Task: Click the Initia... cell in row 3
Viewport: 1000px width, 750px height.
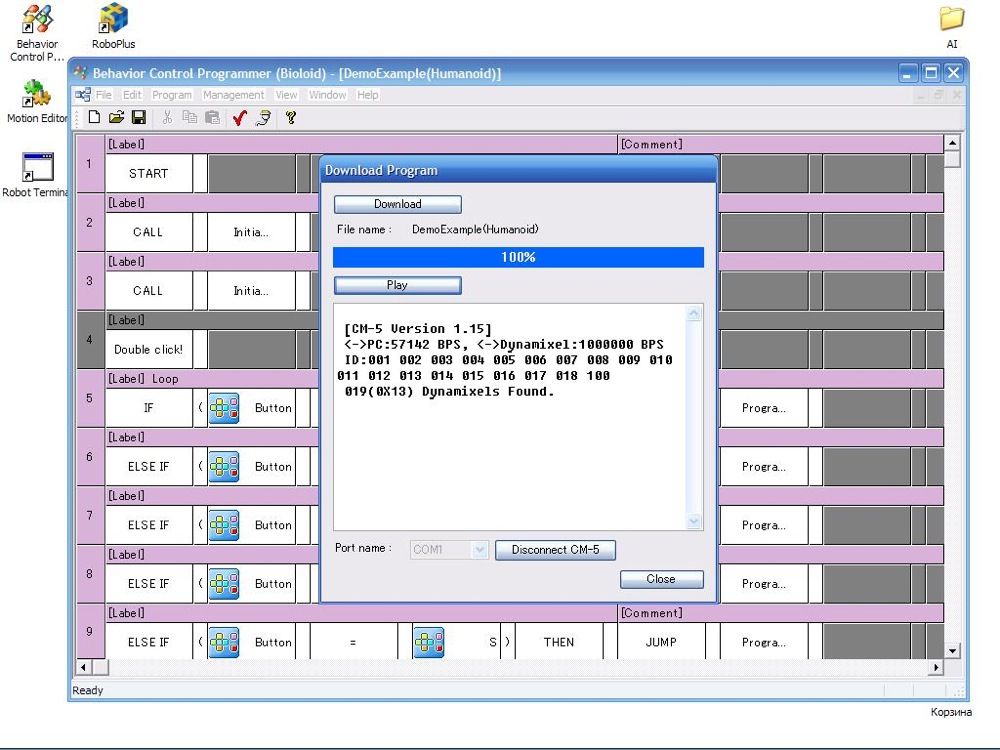Action: (251, 291)
